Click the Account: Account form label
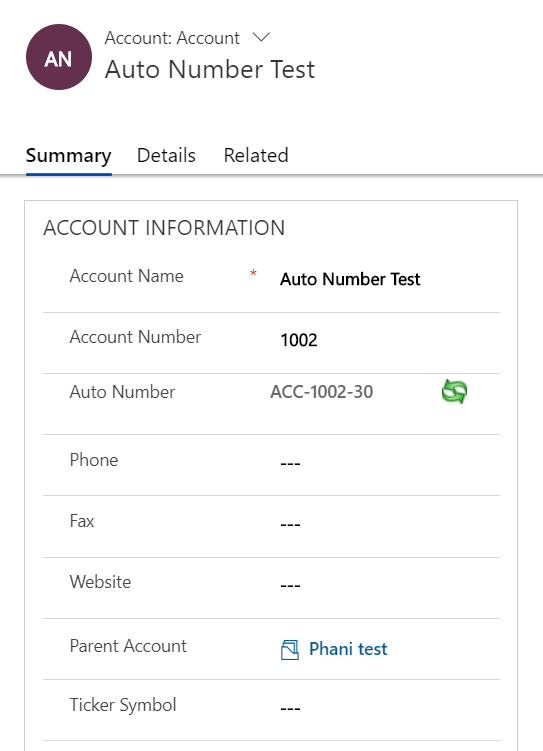This screenshot has width=543, height=751. 172,38
